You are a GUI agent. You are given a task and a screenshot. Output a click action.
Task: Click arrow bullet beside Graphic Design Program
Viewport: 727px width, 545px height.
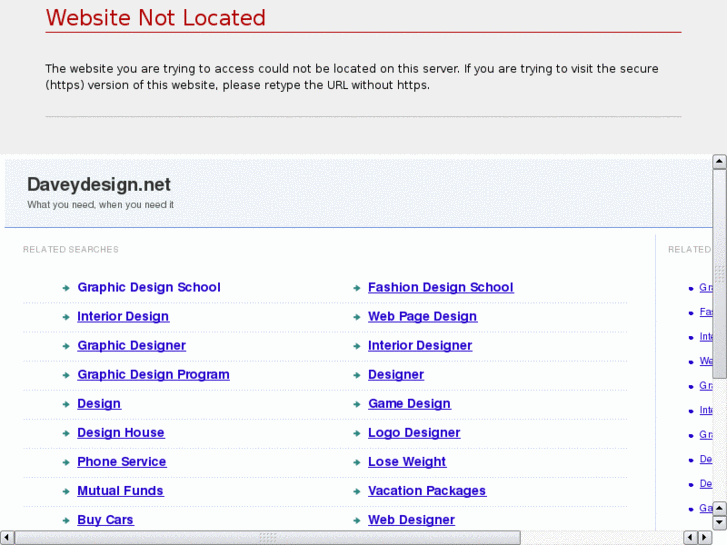(x=66, y=375)
